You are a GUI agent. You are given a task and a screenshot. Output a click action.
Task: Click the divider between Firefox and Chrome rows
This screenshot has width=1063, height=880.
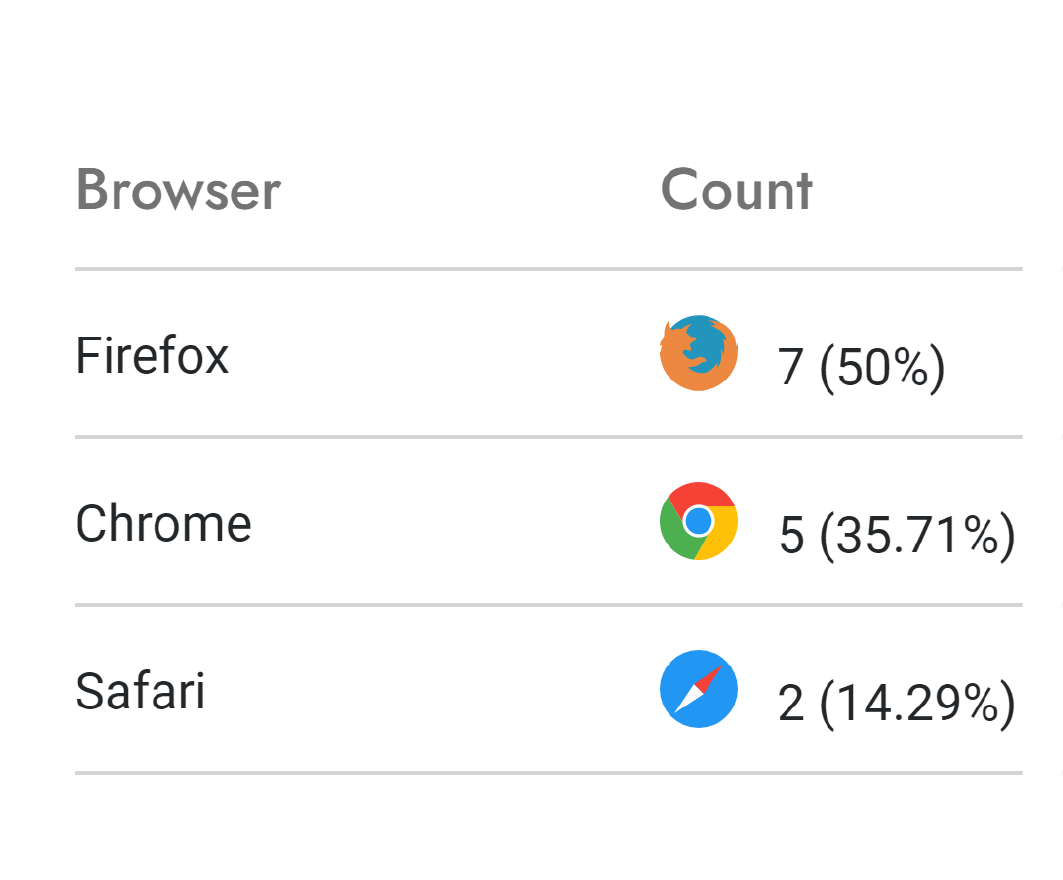(x=548, y=437)
